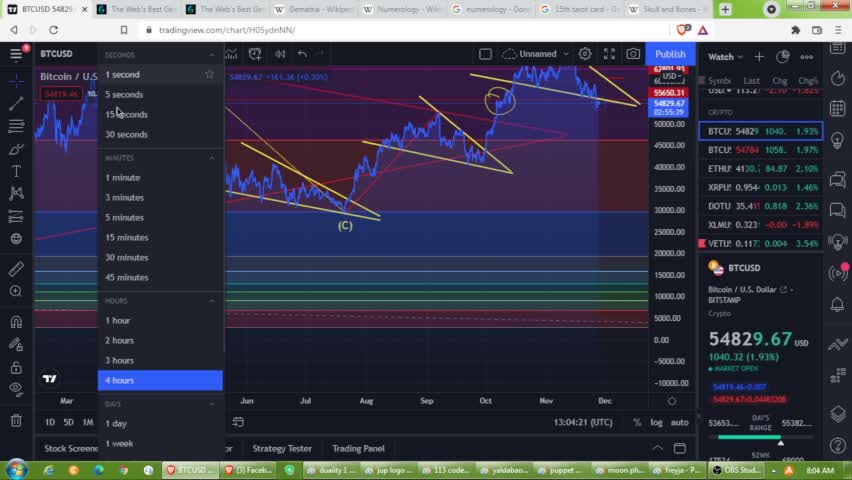Collapse the bottom panel with the chevron
852x480 pixels.
(x=657, y=448)
